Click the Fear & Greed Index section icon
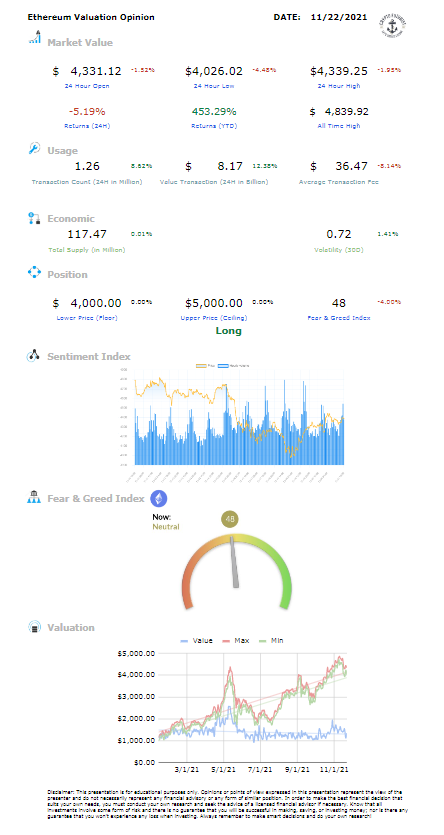Viewport: 444px width, 835px height. [34, 497]
